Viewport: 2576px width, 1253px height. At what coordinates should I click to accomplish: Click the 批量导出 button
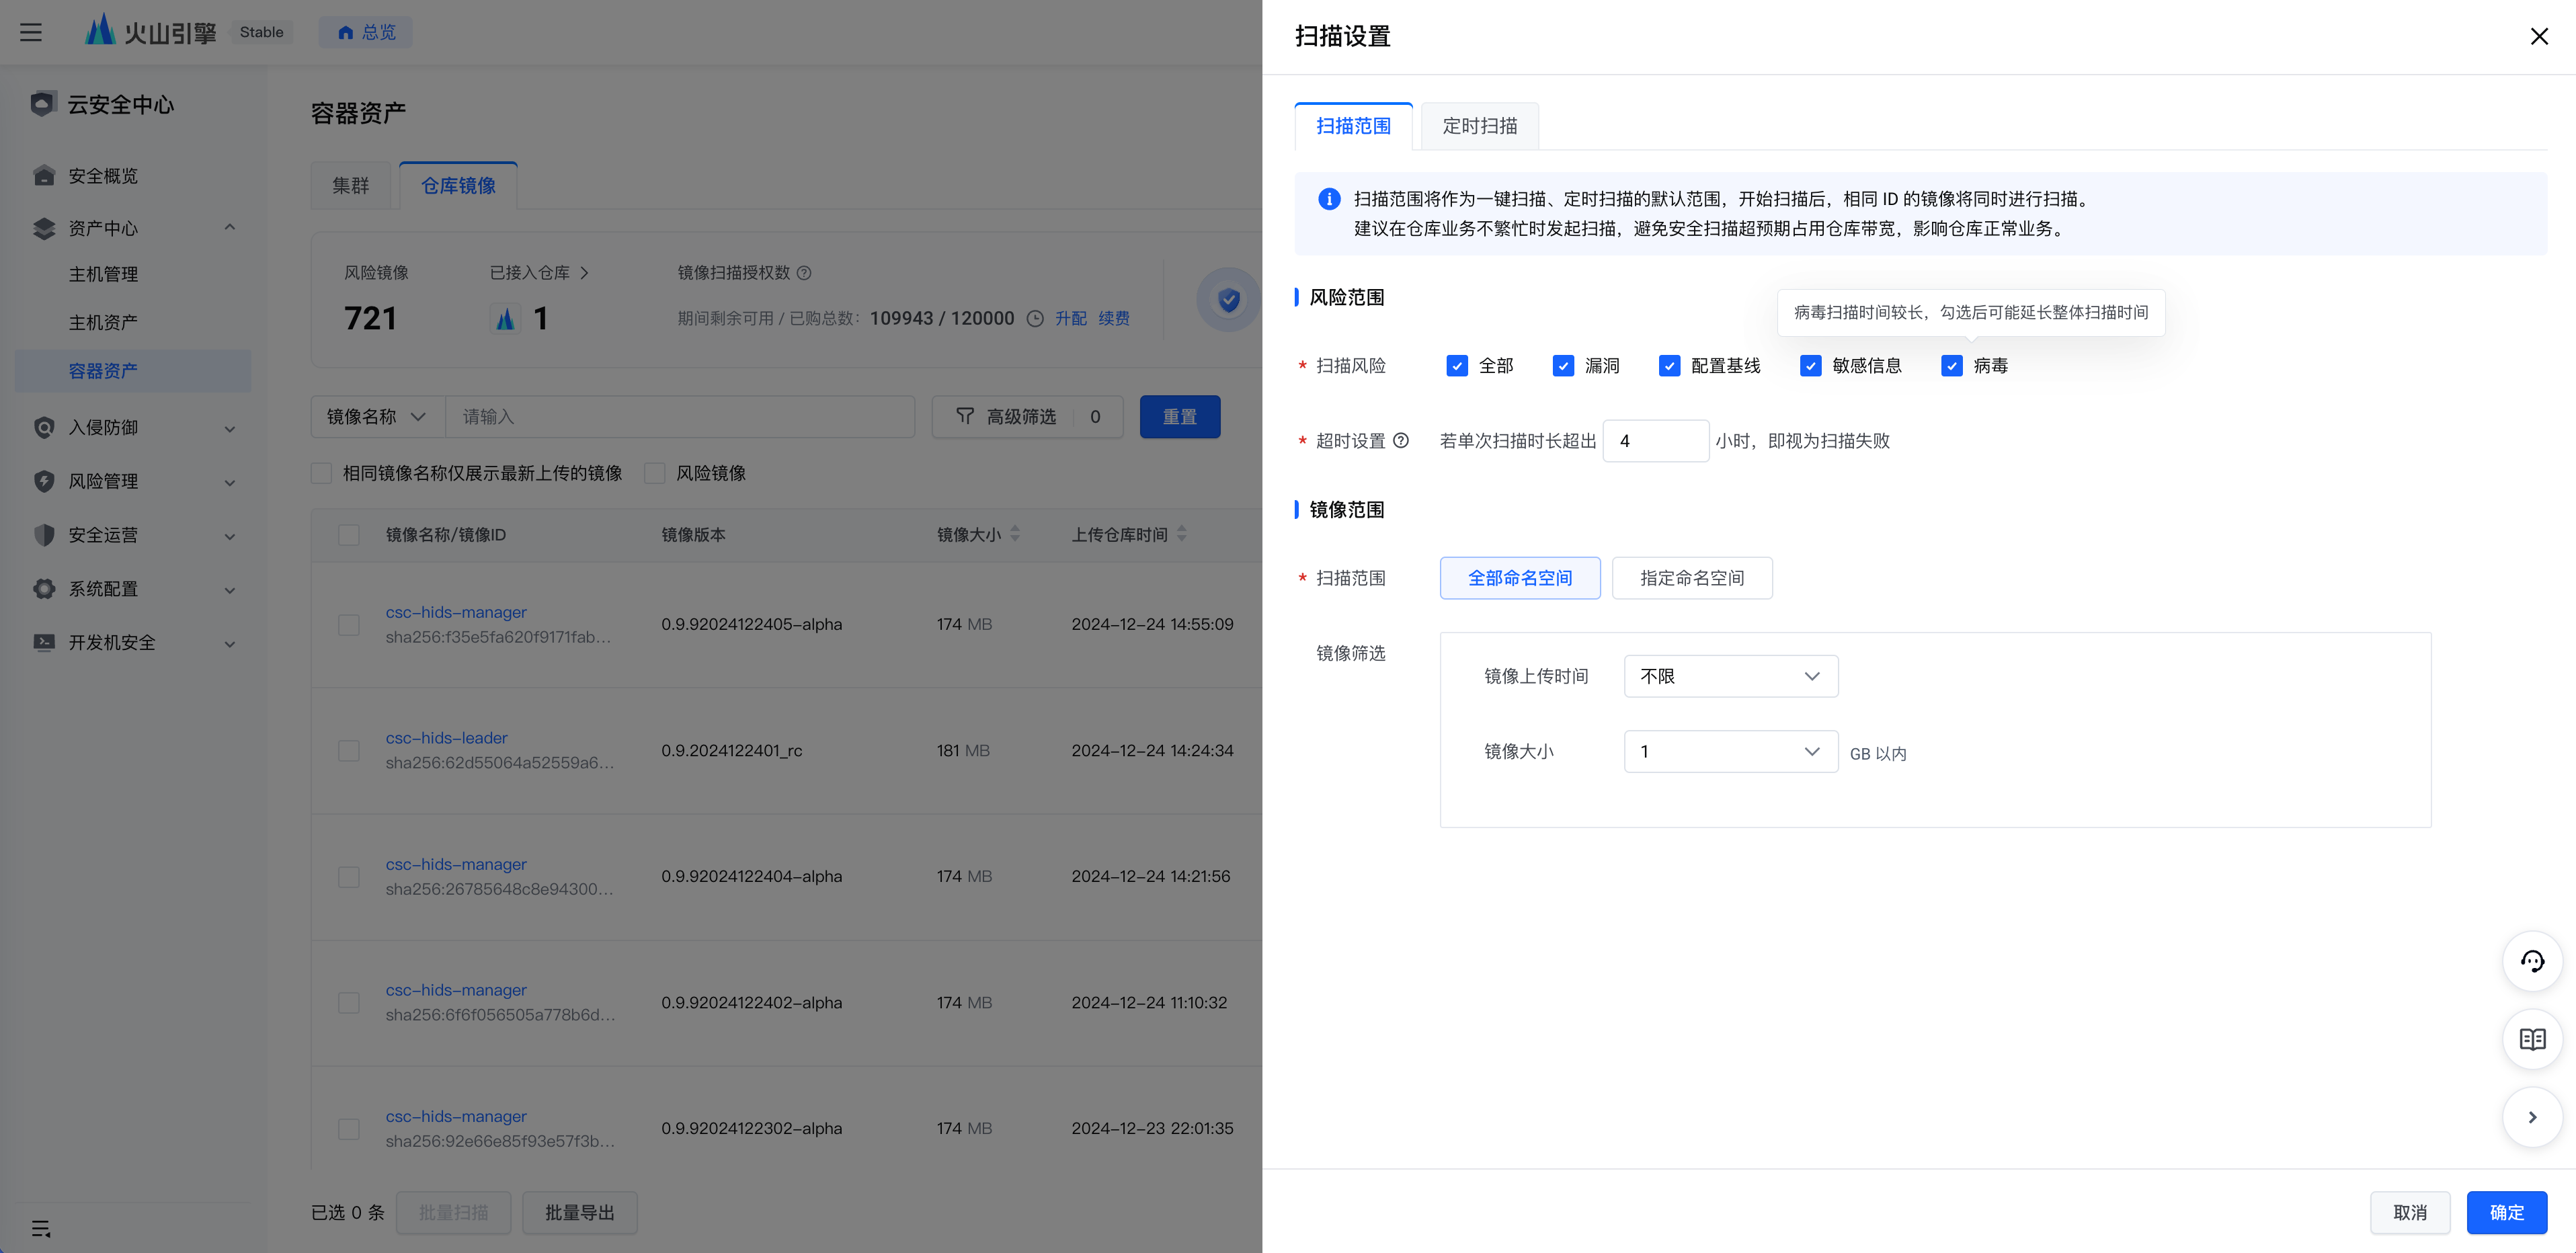point(580,1212)
